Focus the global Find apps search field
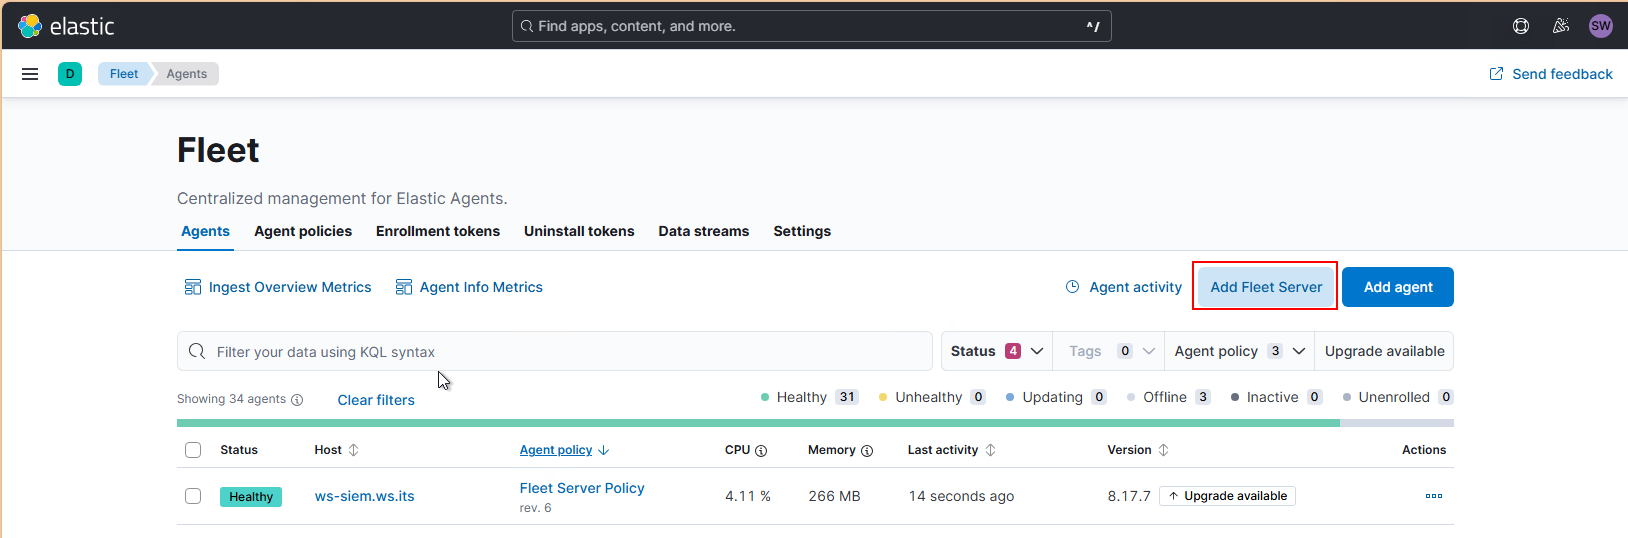The image size is (1628, 538). [x=812, y=26]
